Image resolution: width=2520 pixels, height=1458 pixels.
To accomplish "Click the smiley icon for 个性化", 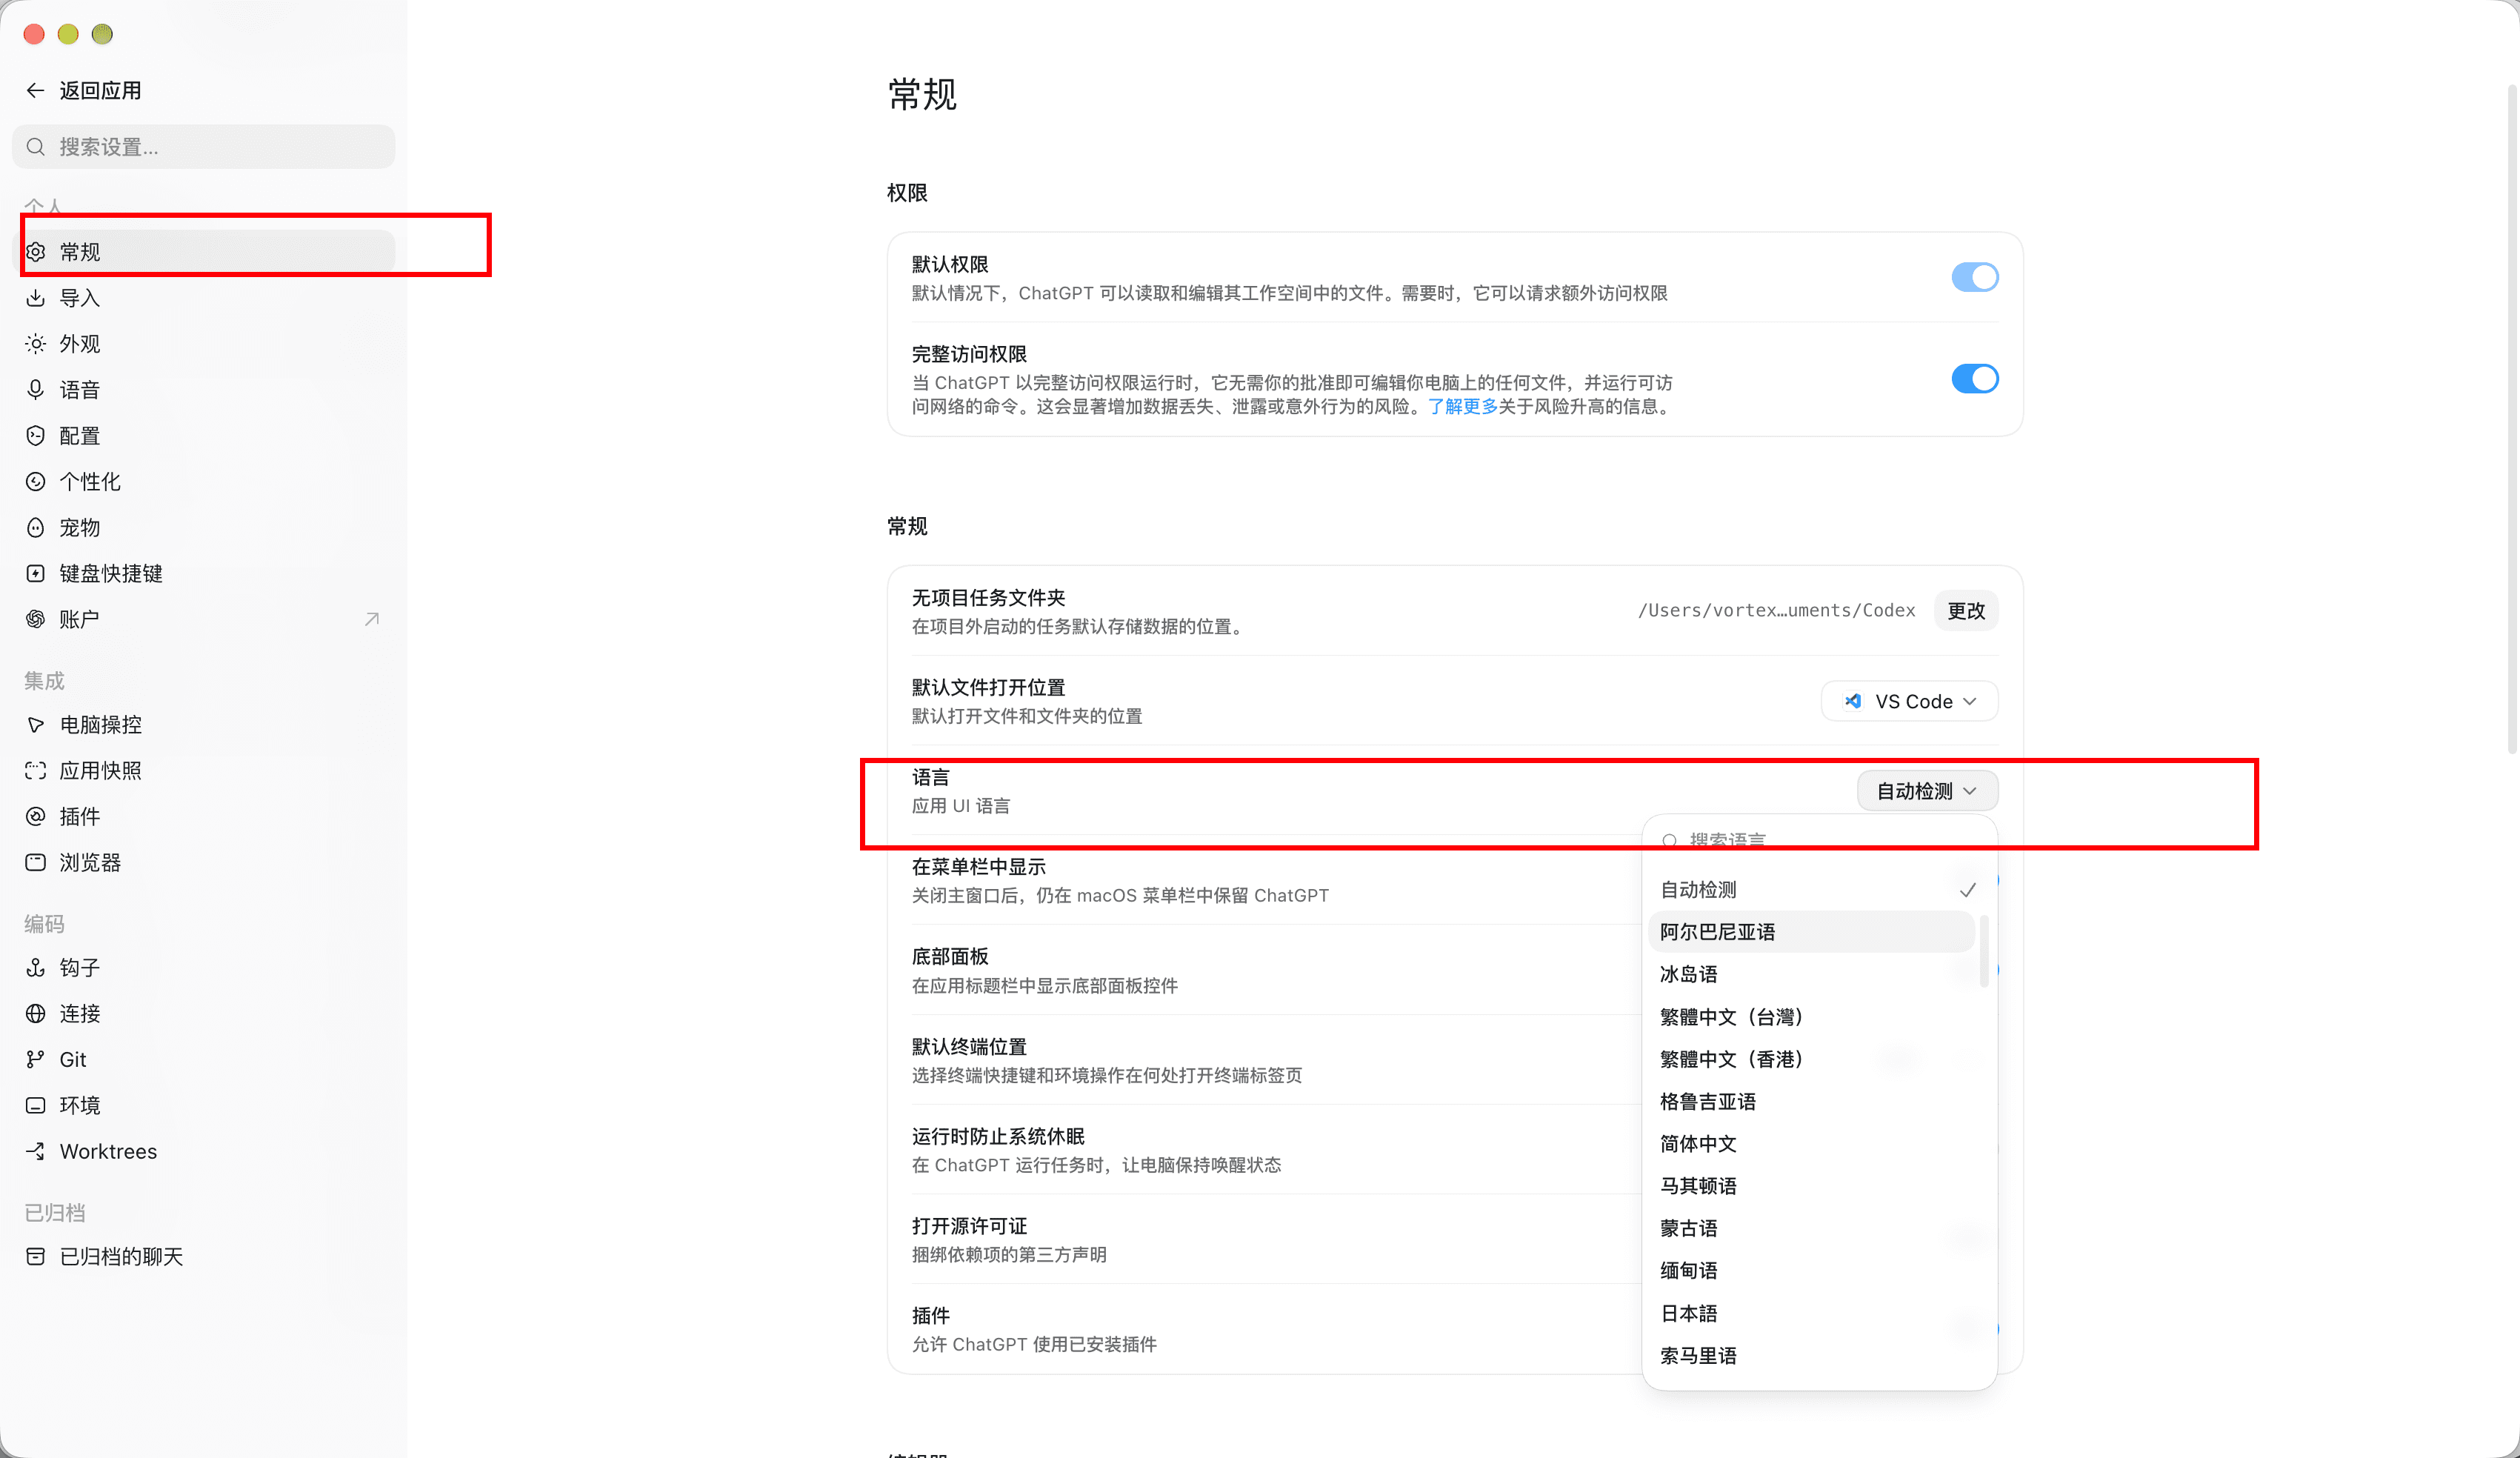I will point(35,482).
